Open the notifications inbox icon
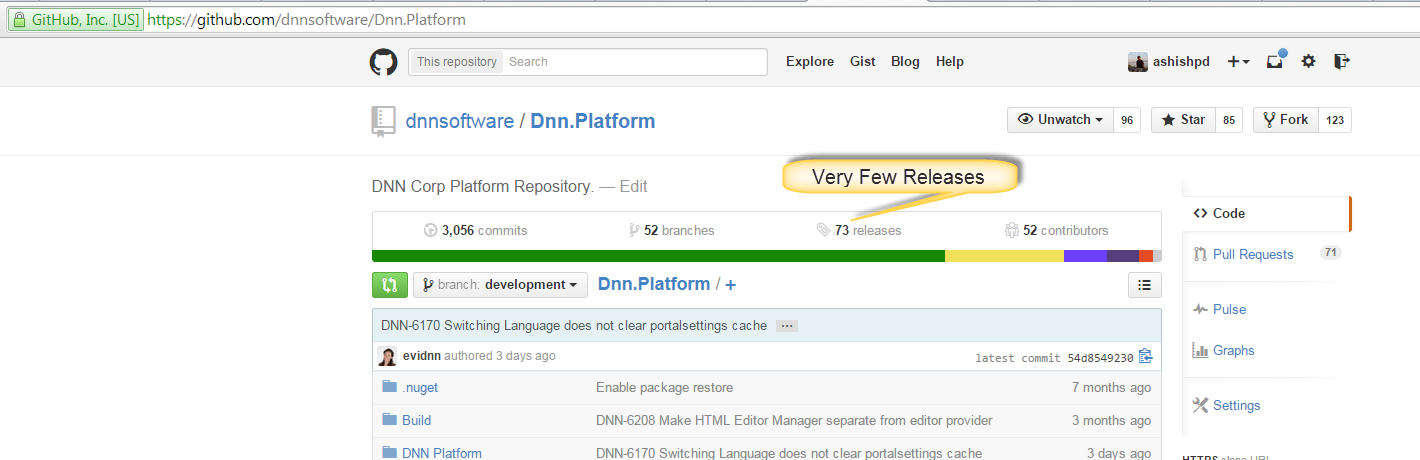Screen dimensions: 1420x460 click(x=1275, y=61)
